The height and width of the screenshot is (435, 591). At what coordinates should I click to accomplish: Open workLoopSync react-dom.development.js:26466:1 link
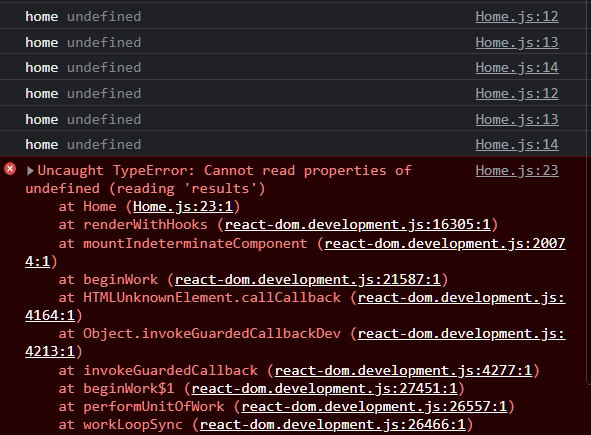pyautogui.click(x=332, y=424)
